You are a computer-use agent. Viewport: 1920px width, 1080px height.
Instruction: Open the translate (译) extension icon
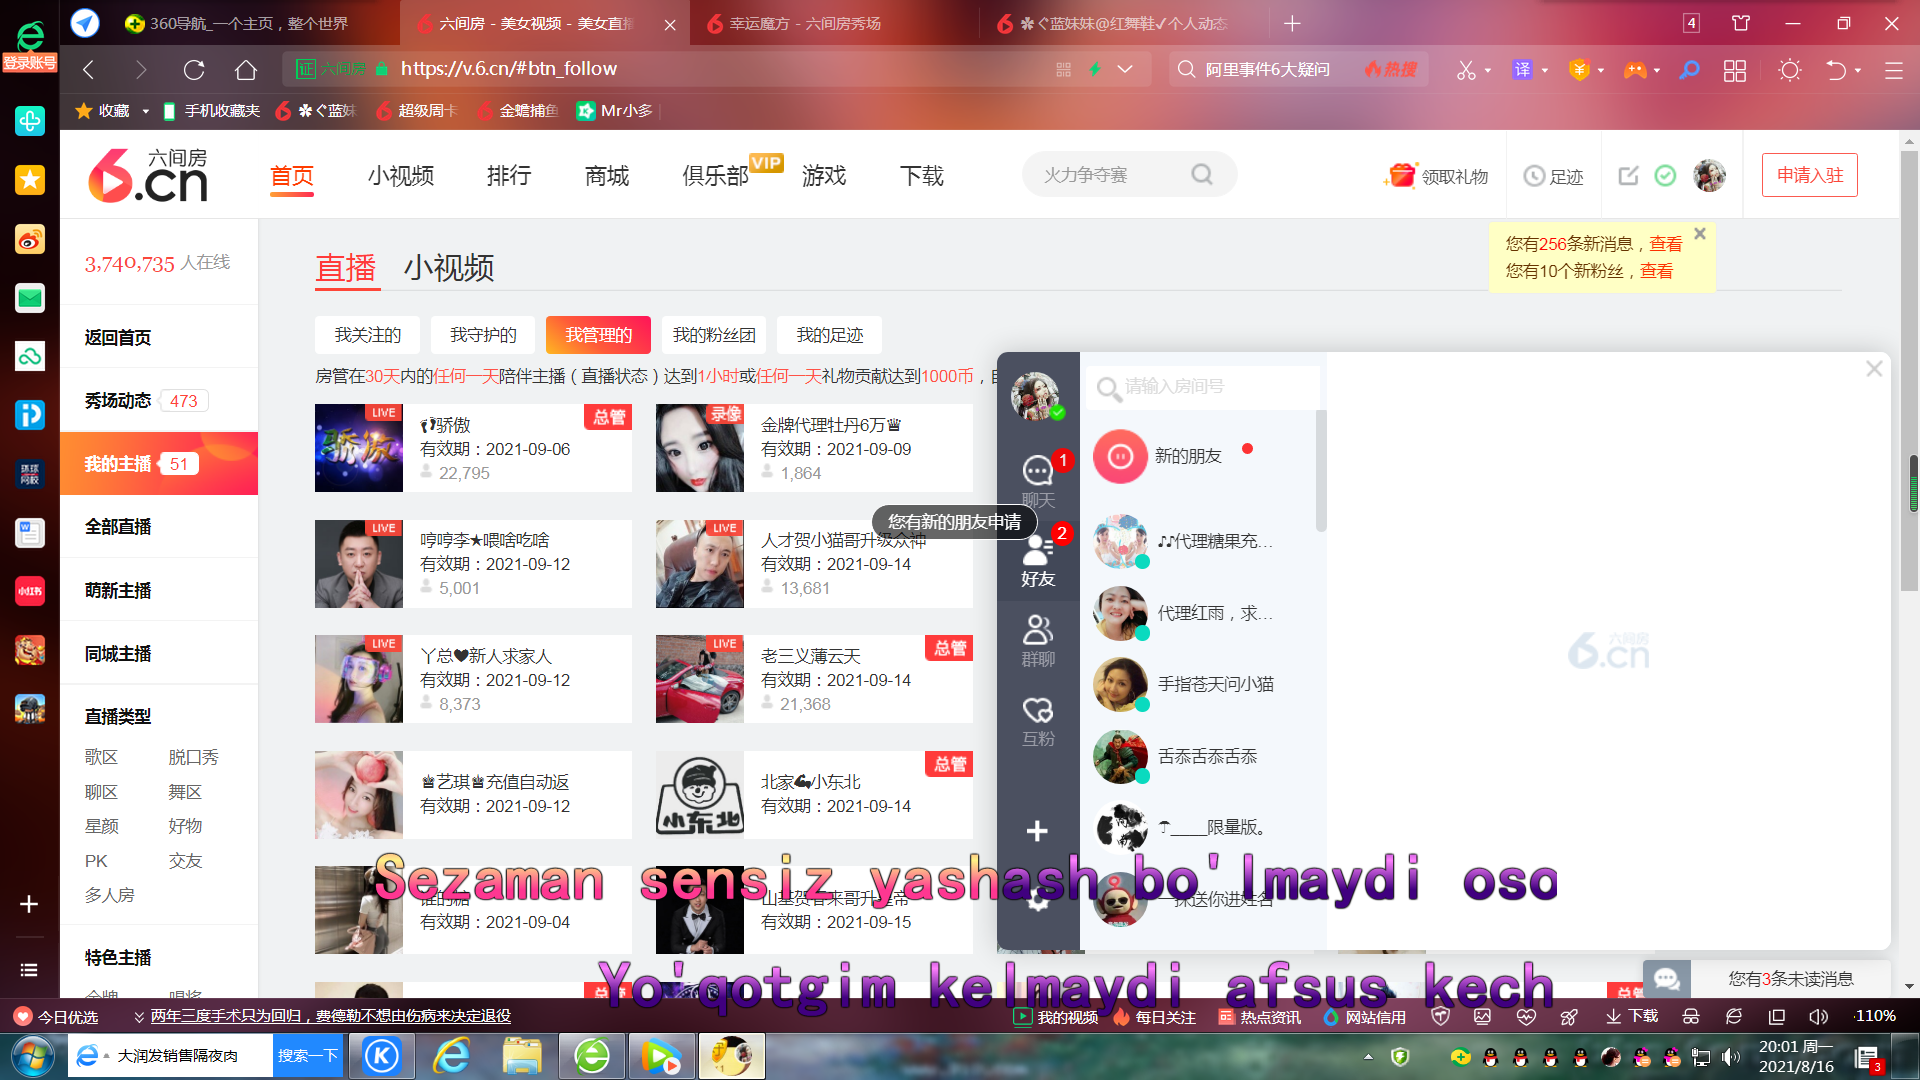point(1522,69)
